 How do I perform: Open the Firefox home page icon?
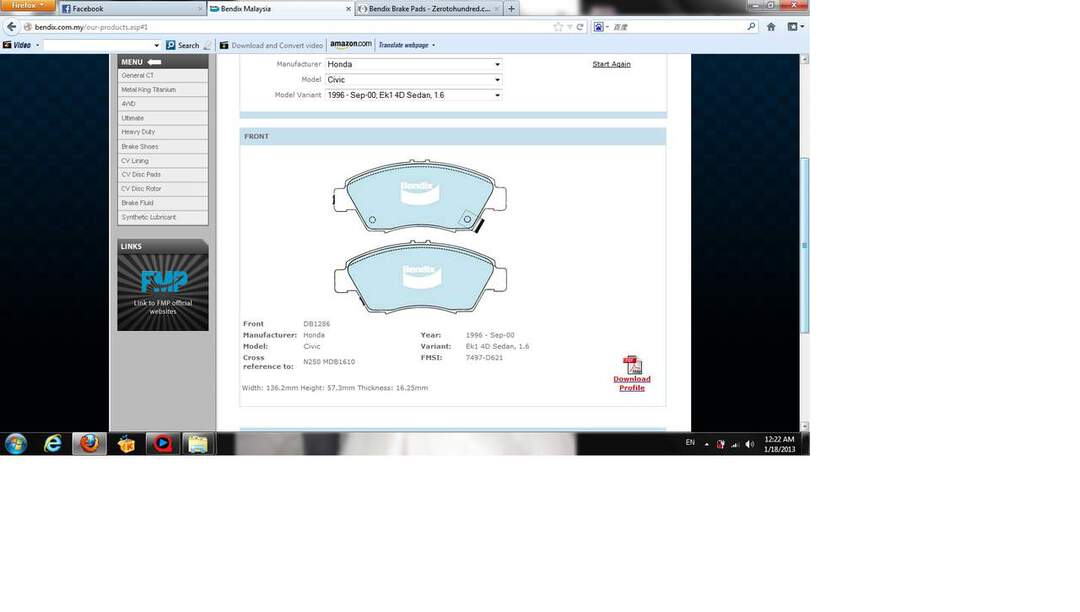771,27
